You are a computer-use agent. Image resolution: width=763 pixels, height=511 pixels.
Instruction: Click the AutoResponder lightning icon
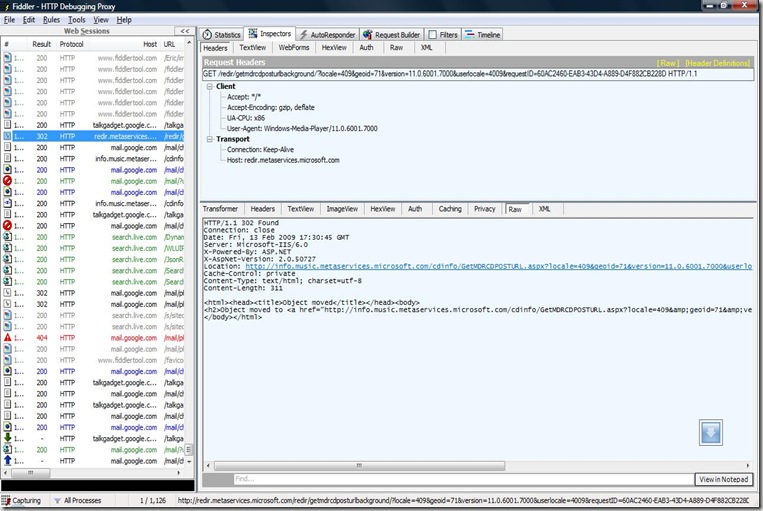[x=303, y=35]
